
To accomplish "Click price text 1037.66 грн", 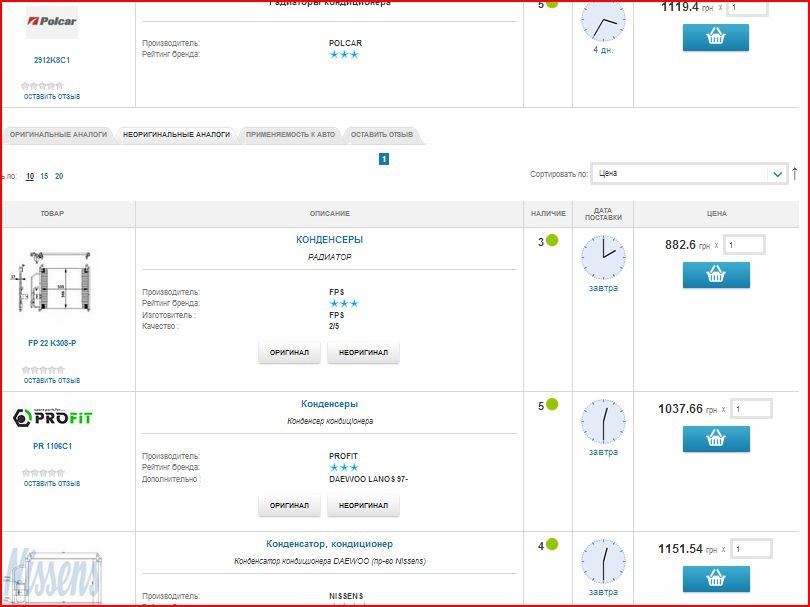I will coord(688,409).
